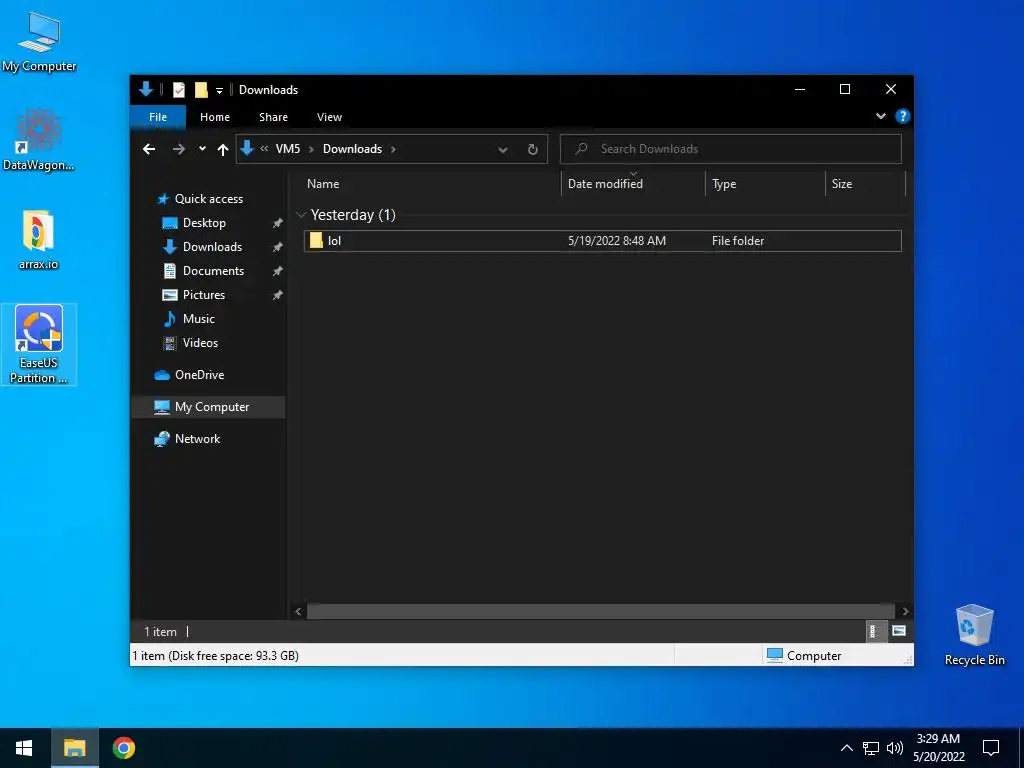Switch to details view layout icon

873,631
